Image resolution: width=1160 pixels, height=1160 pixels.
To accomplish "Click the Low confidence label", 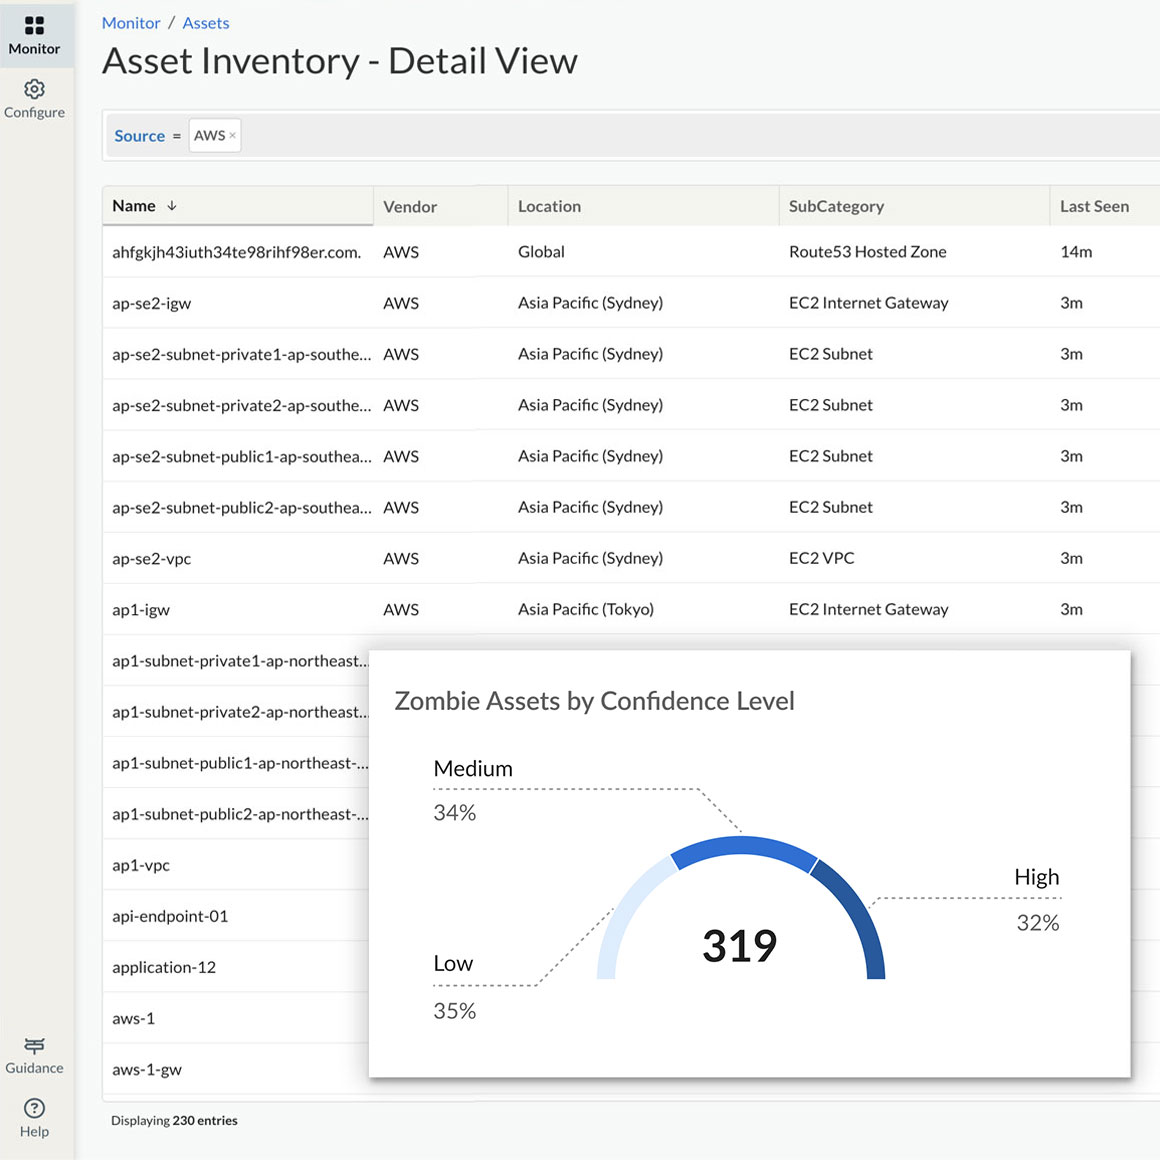I will [x=453, y=963].
